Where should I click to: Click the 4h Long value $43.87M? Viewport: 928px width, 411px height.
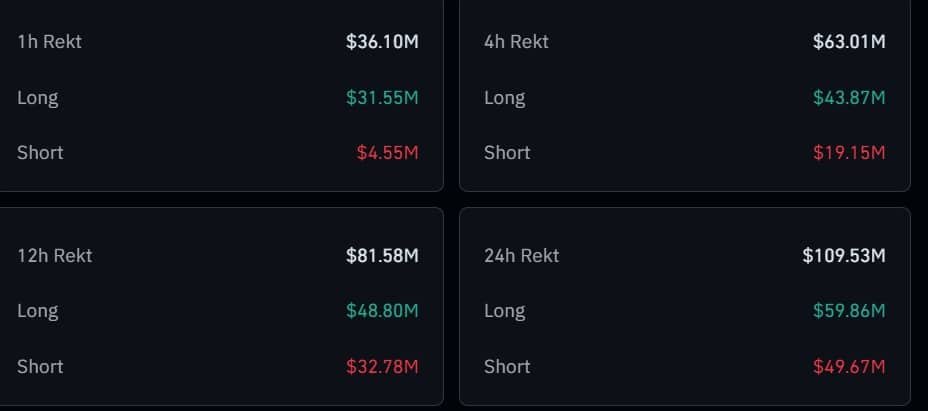pos(849,98)
